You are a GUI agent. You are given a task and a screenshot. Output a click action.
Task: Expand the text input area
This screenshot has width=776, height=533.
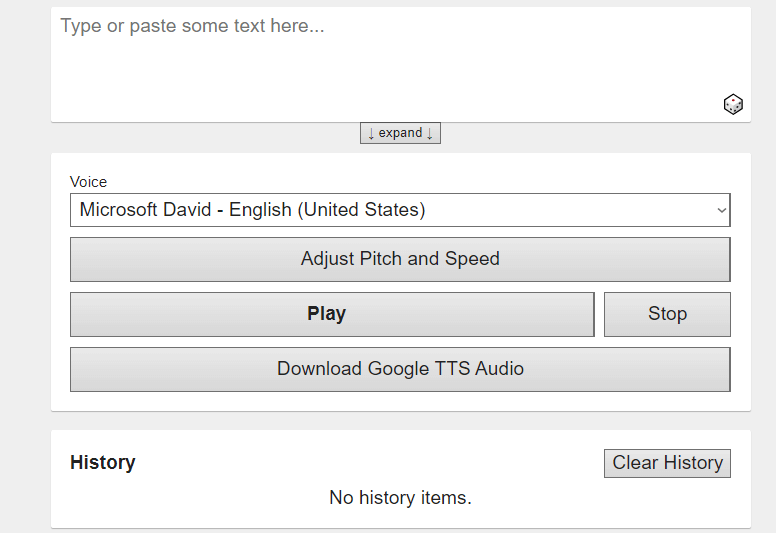(x=400, y=133)
